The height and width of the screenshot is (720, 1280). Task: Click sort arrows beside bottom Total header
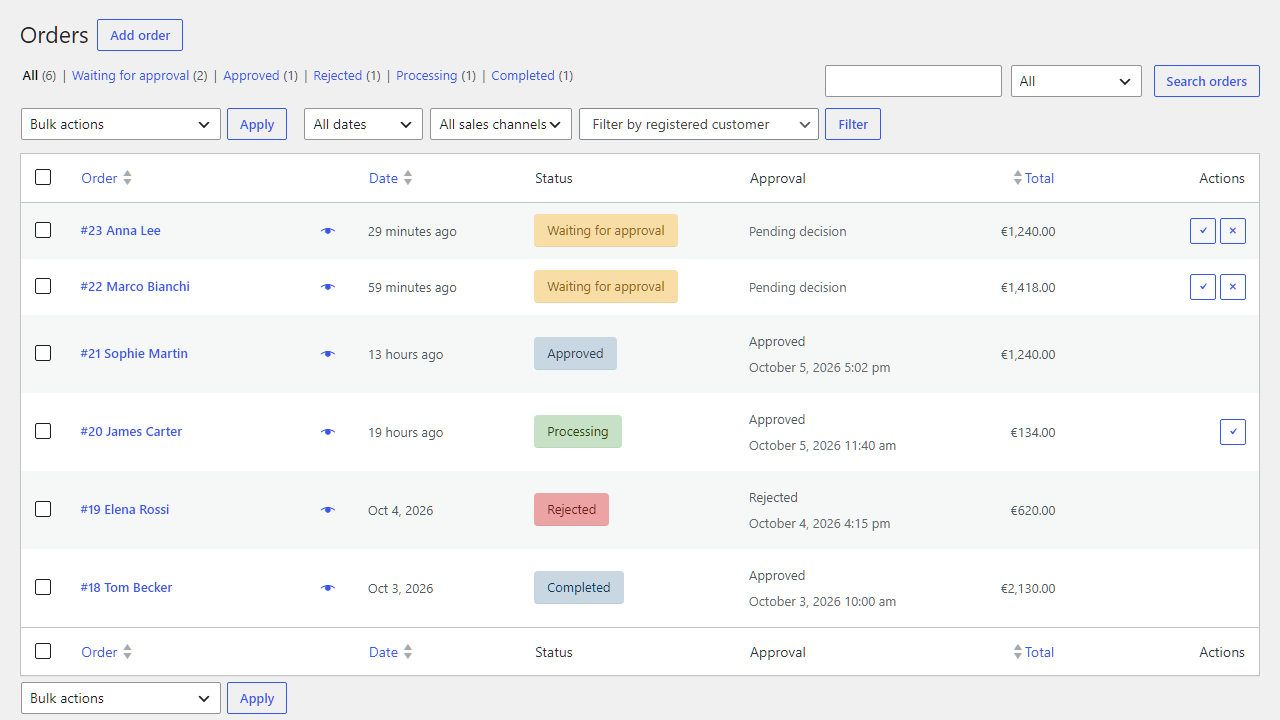[x=1018, y=652]
